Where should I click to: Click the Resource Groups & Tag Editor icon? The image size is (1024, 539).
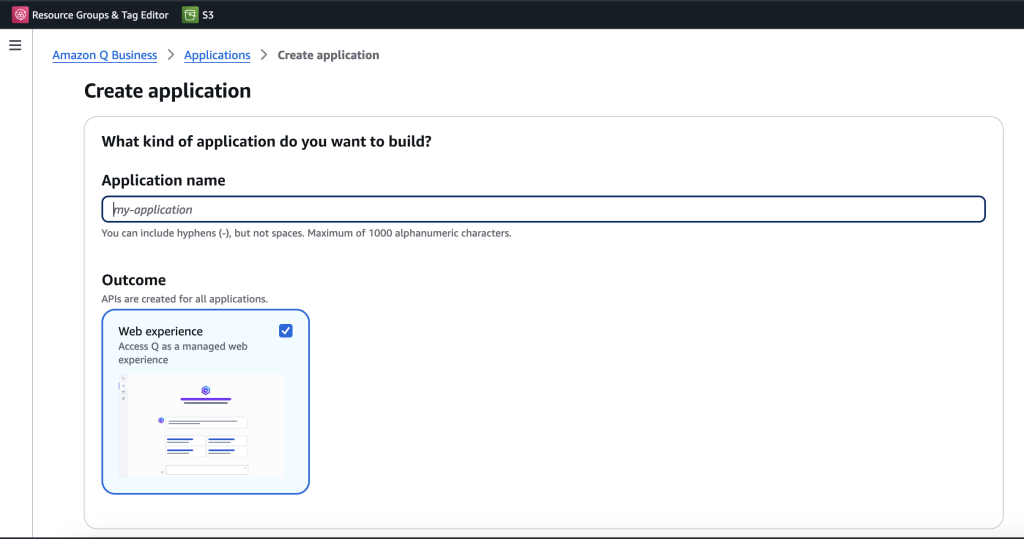click(20, 14)
